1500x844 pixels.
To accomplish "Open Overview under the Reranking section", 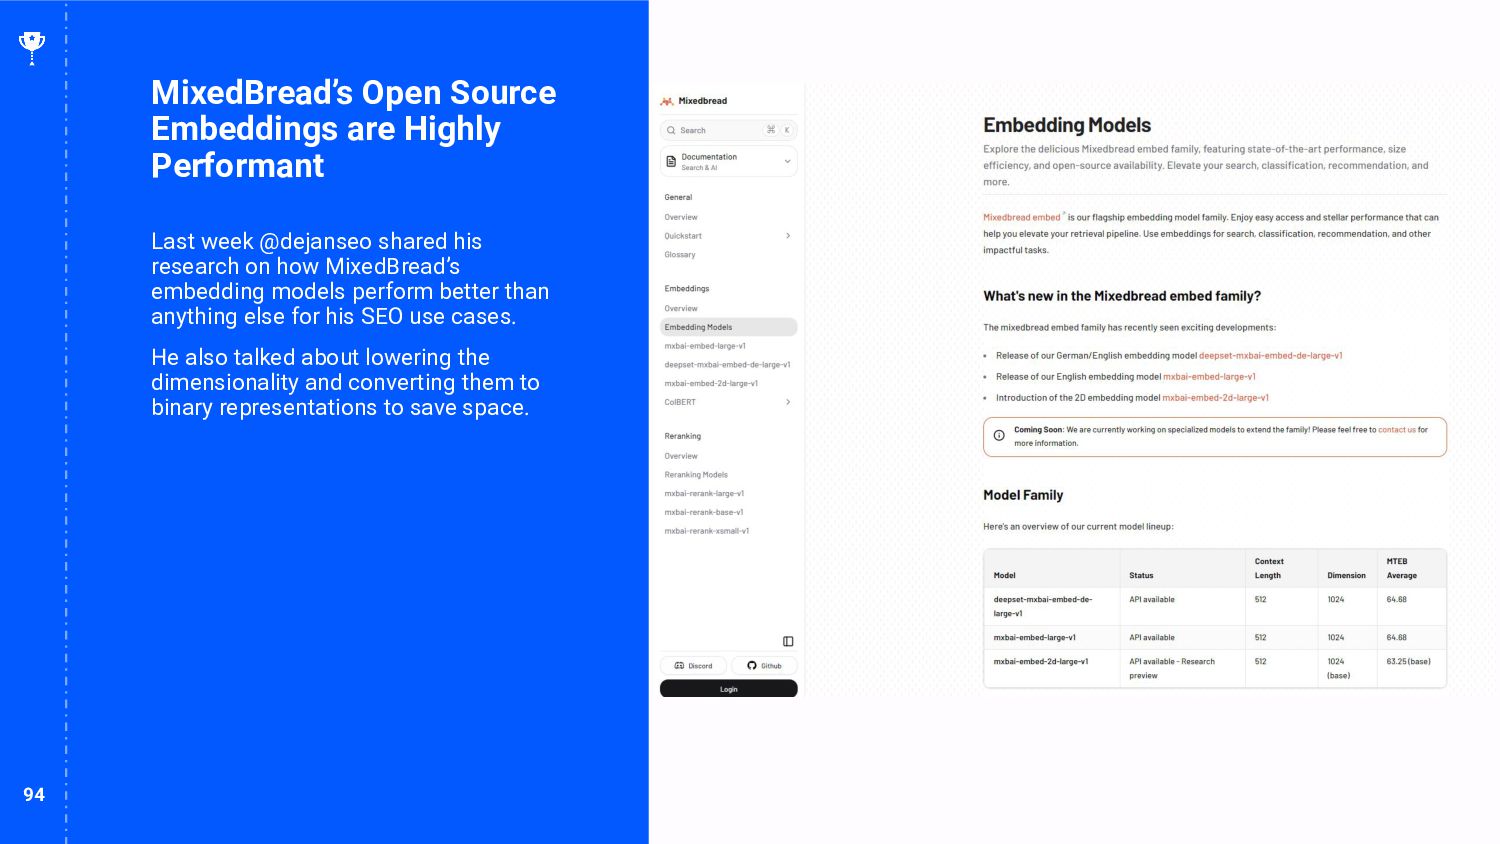I will click(681, 456).
